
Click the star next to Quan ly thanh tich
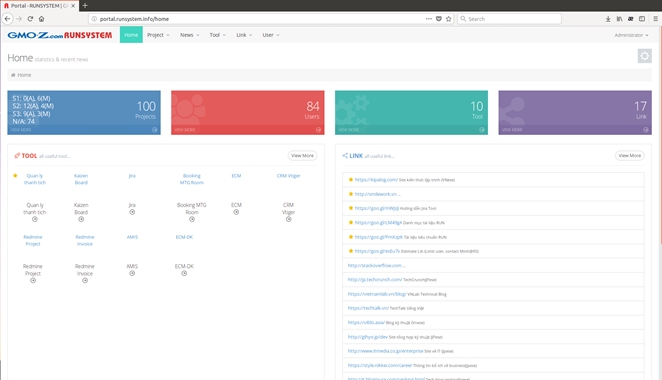click(15, 176)
